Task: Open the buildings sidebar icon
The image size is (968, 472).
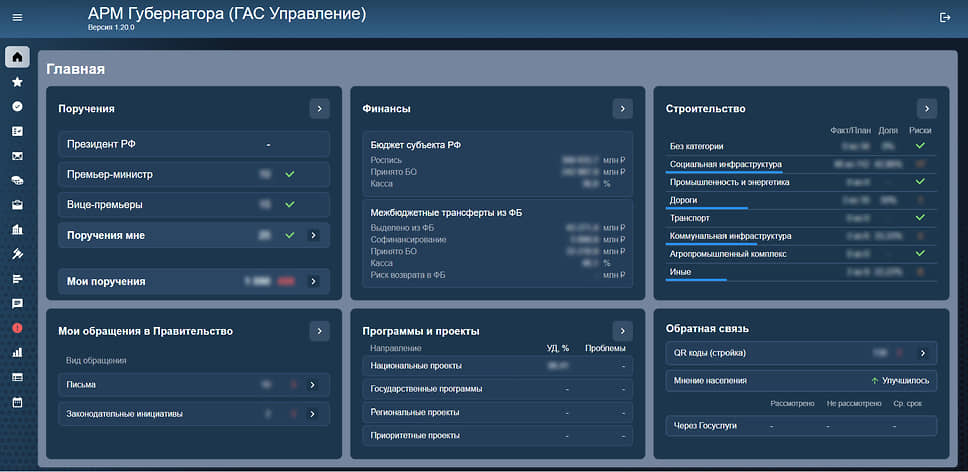Action: (17, 230)
